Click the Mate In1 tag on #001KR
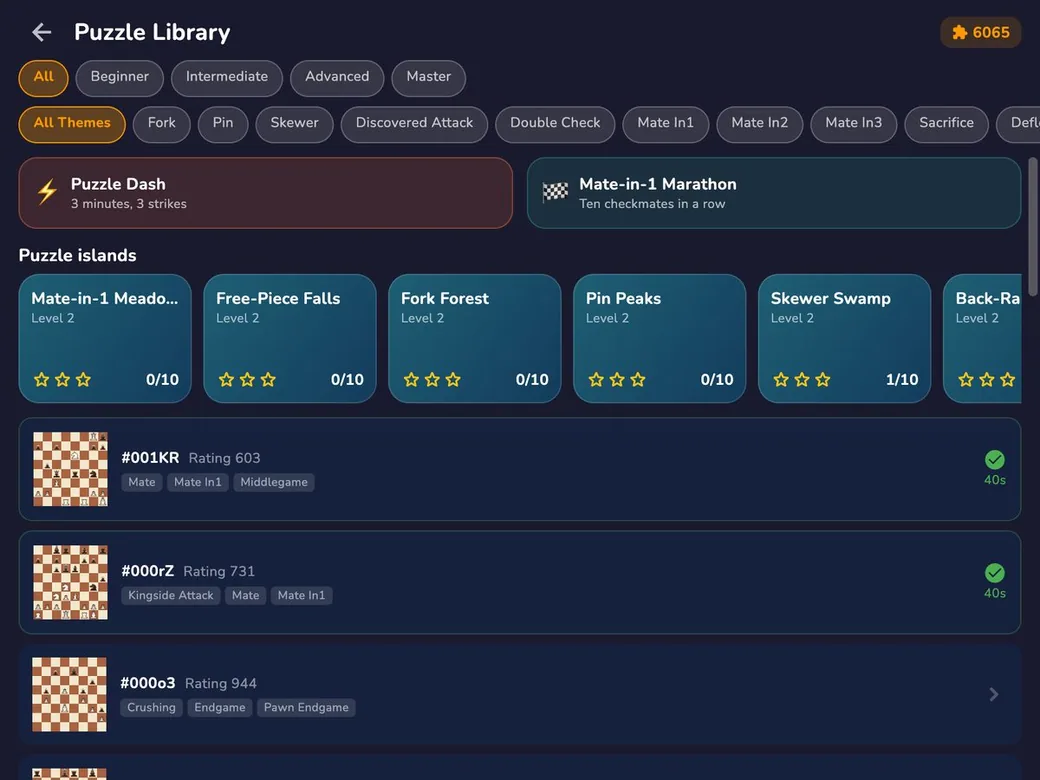Image resolution: width=1040 pixels, height=780 pixels. [198, 482]
